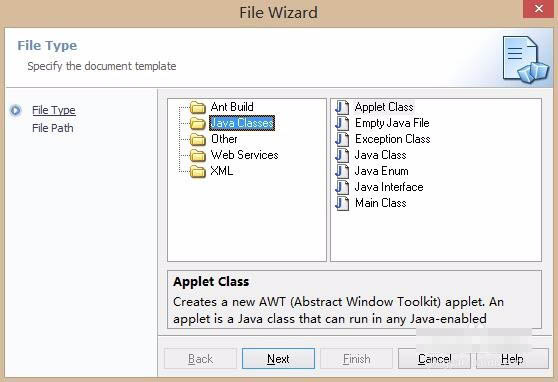558x382 pixels.
Task: Click the Applet Class file icon
Action: tap(342, 107)
